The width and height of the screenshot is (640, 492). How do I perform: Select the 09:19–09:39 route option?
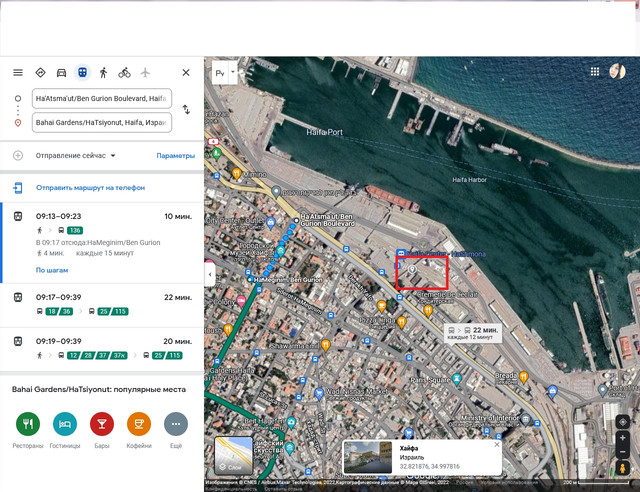pyautogui.click(x=102, y=349)
